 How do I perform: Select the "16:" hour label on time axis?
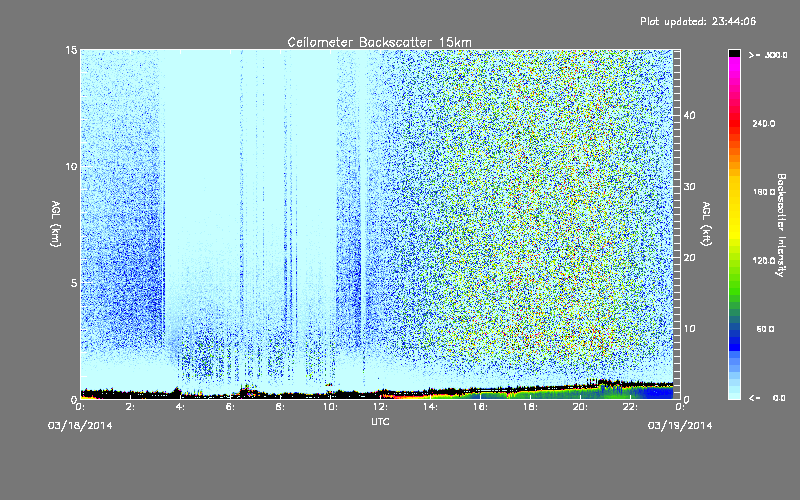(x=481, y=407)
